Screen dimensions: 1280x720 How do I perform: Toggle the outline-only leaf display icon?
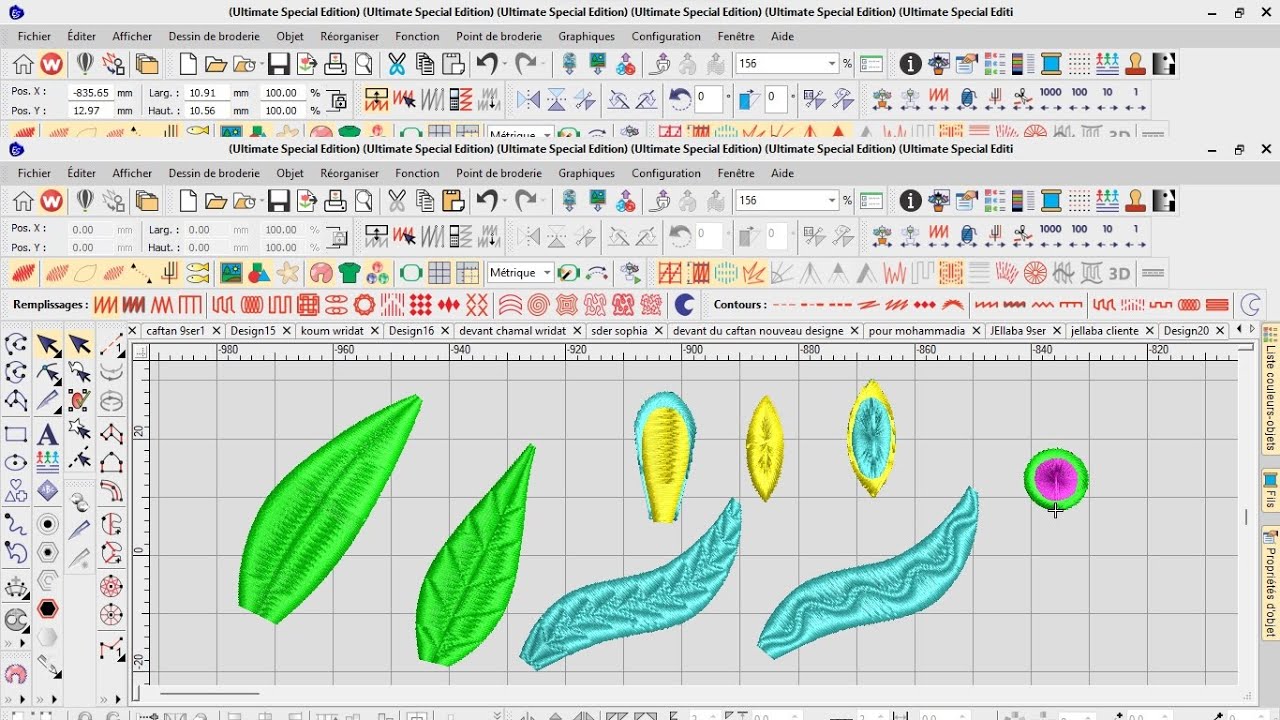click(86, 273)
